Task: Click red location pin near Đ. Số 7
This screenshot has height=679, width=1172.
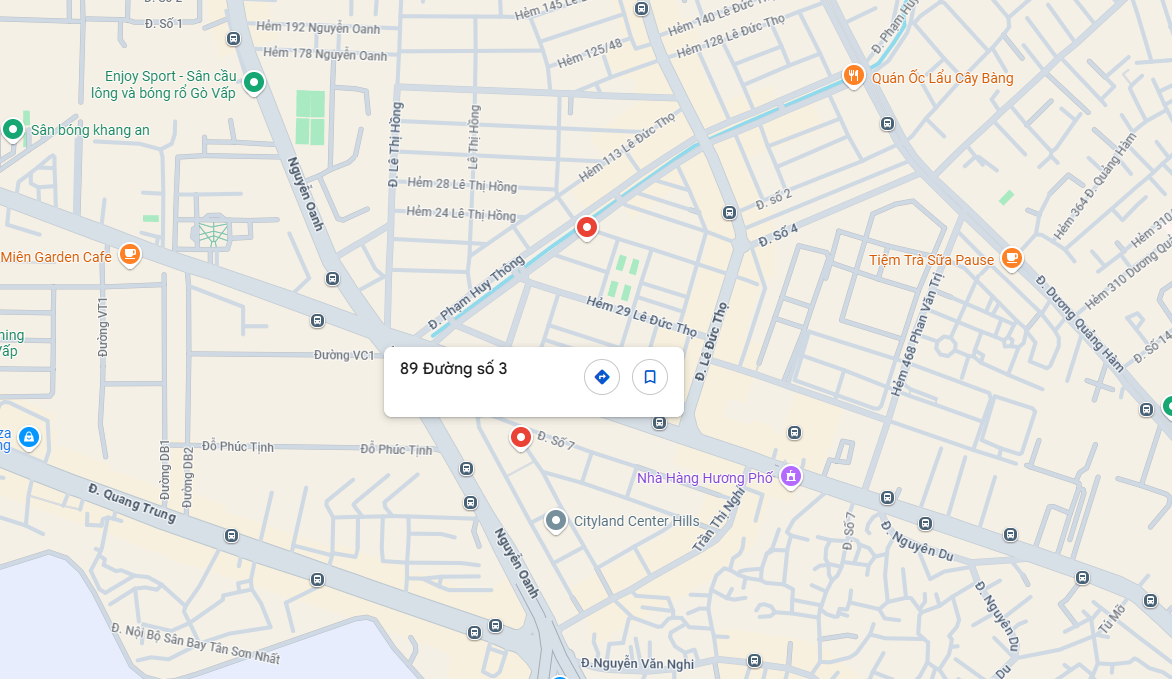Action: [x=521, y=437]
